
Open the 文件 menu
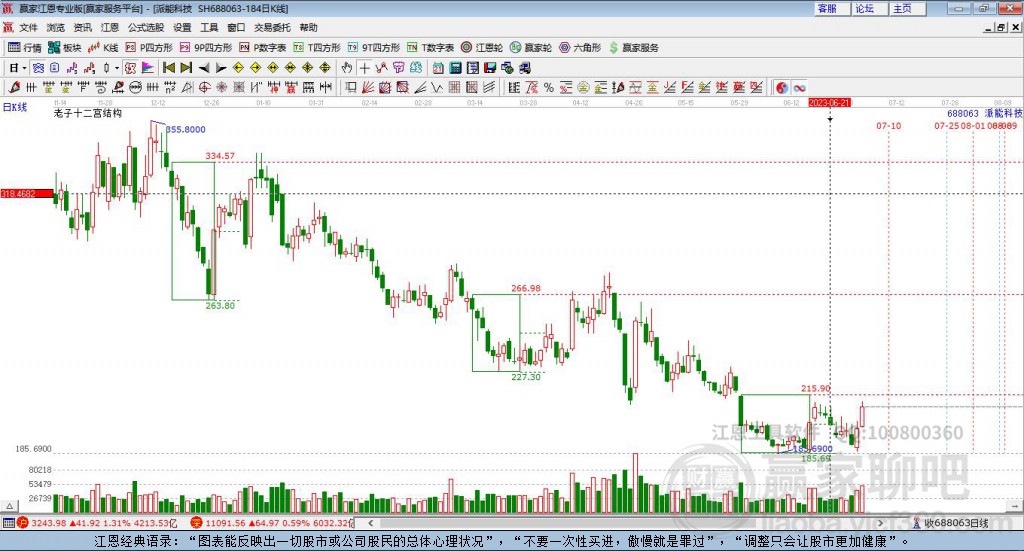click(28, 27)
